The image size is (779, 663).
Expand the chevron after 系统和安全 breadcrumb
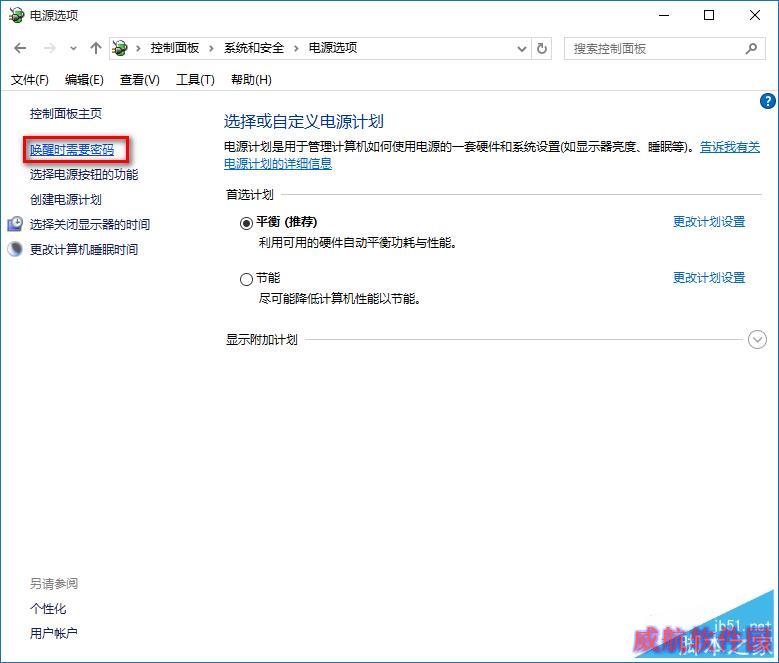pyautogui.click(x=296, y=49)
